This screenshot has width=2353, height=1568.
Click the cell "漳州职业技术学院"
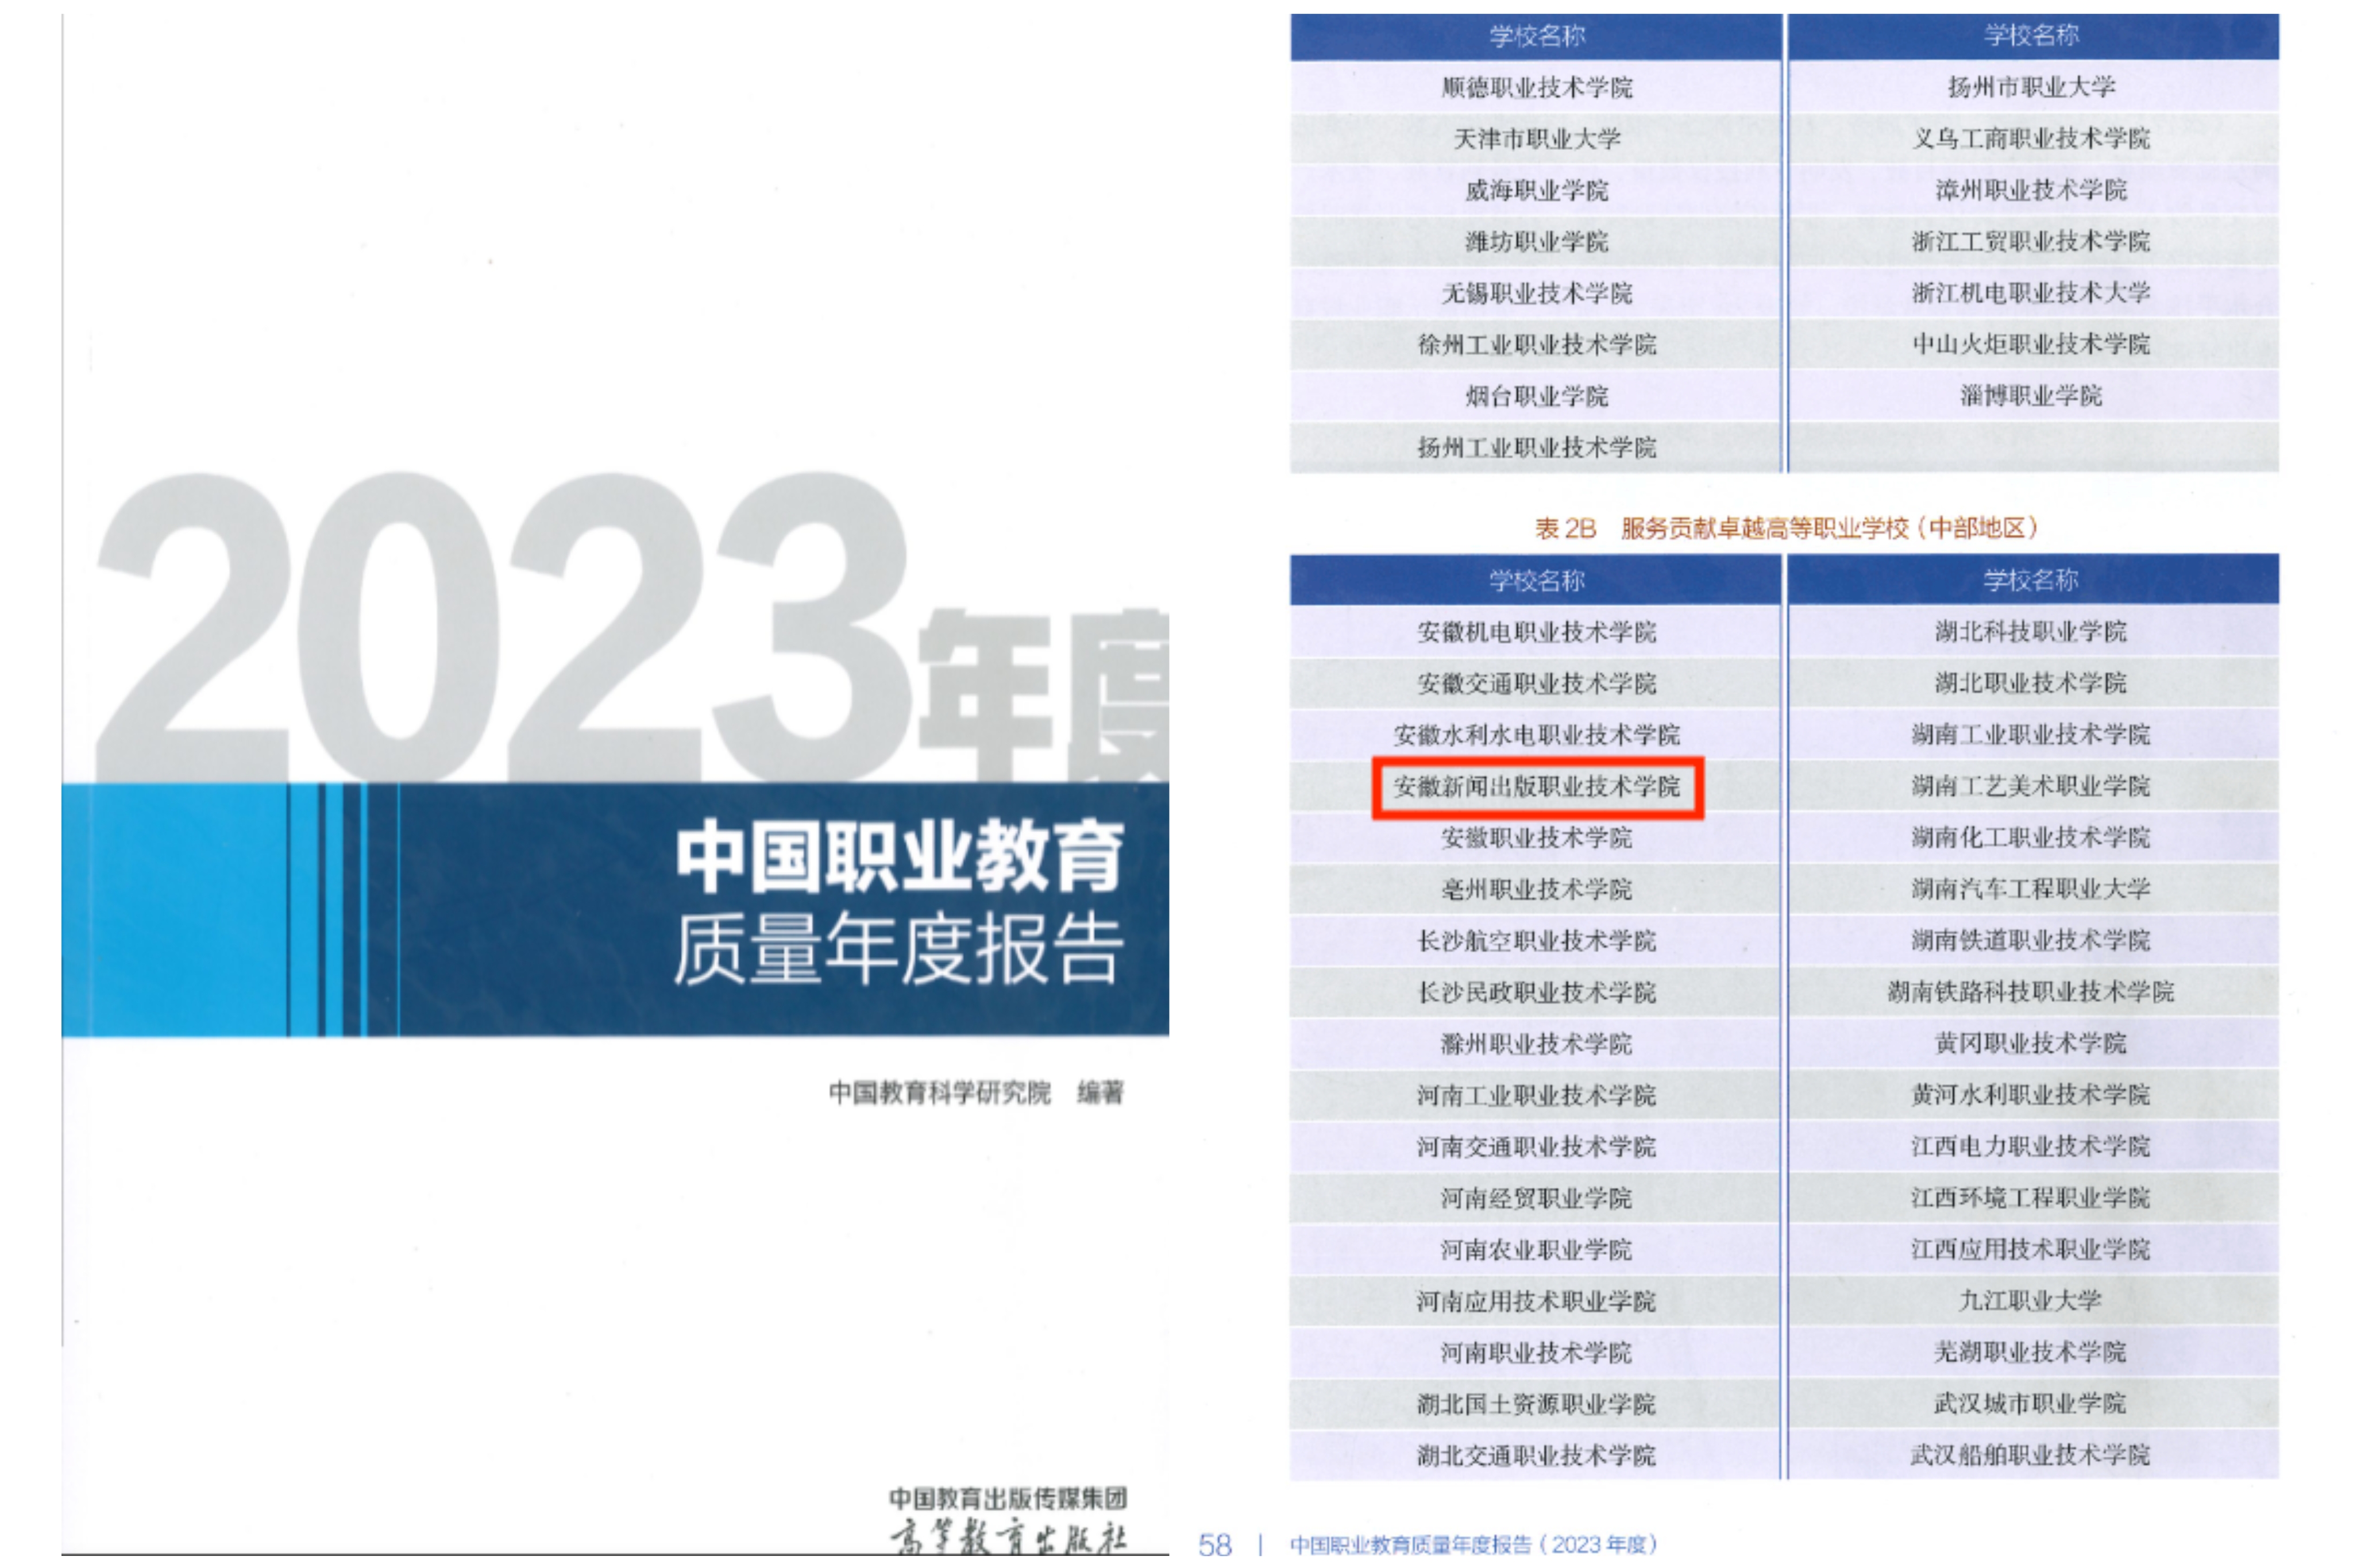pos(2030,190)
